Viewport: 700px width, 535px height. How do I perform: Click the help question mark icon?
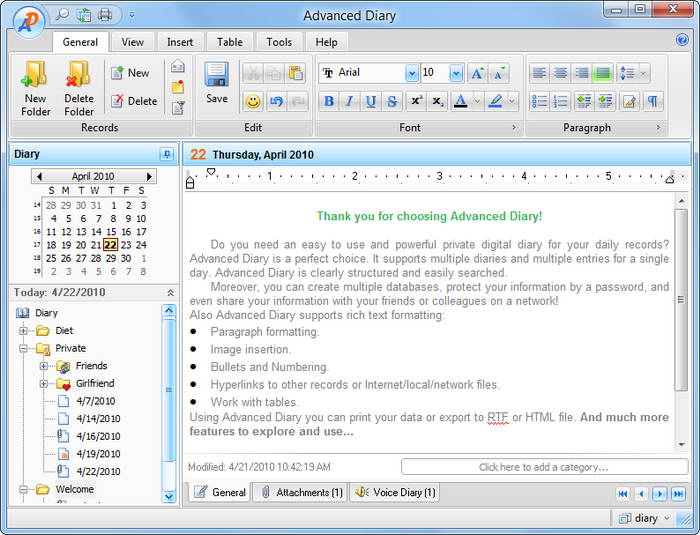click(x=682, y=40)
